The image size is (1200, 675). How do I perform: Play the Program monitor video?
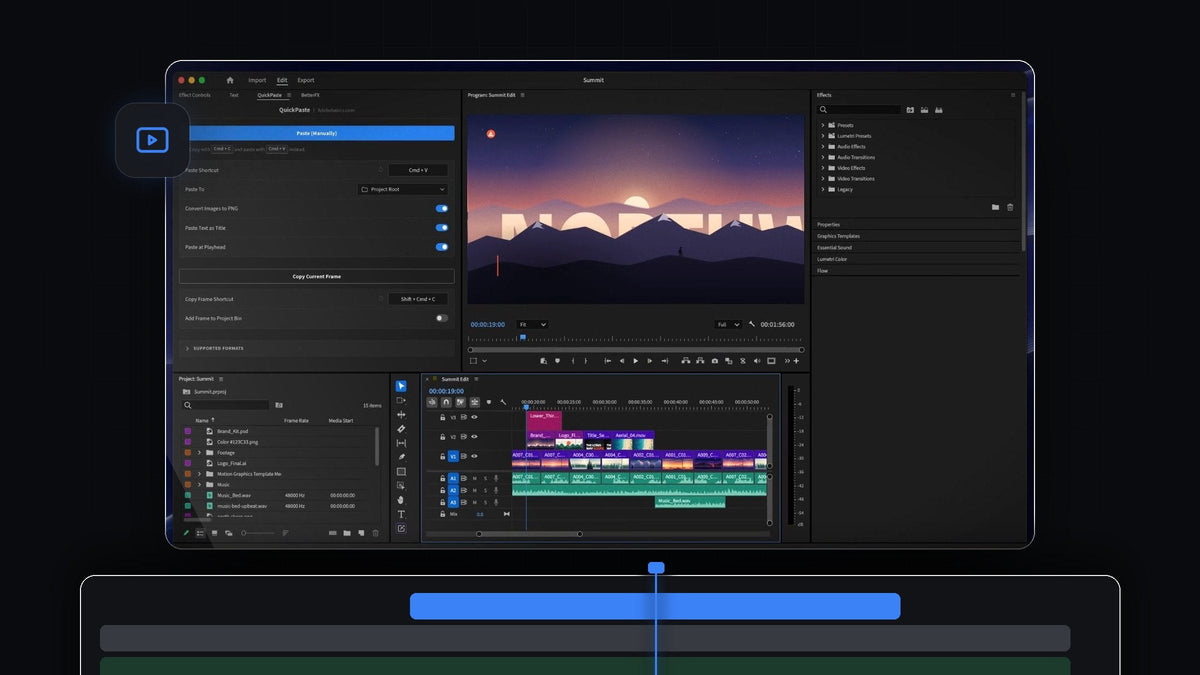pos(636,361)
